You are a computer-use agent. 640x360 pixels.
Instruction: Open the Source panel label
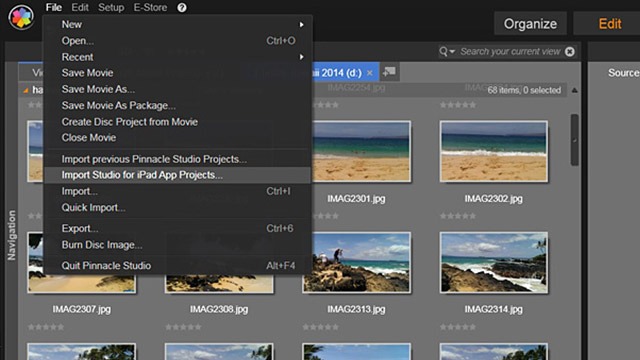623,73
